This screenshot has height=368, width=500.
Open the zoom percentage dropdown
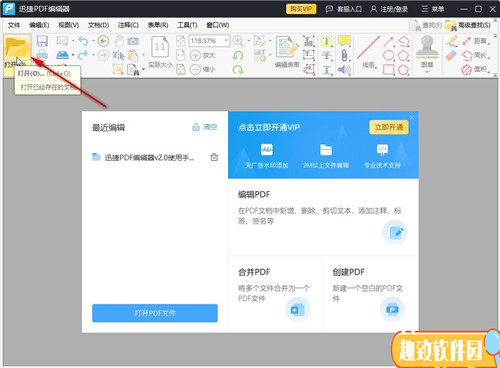tap(226, 41)
